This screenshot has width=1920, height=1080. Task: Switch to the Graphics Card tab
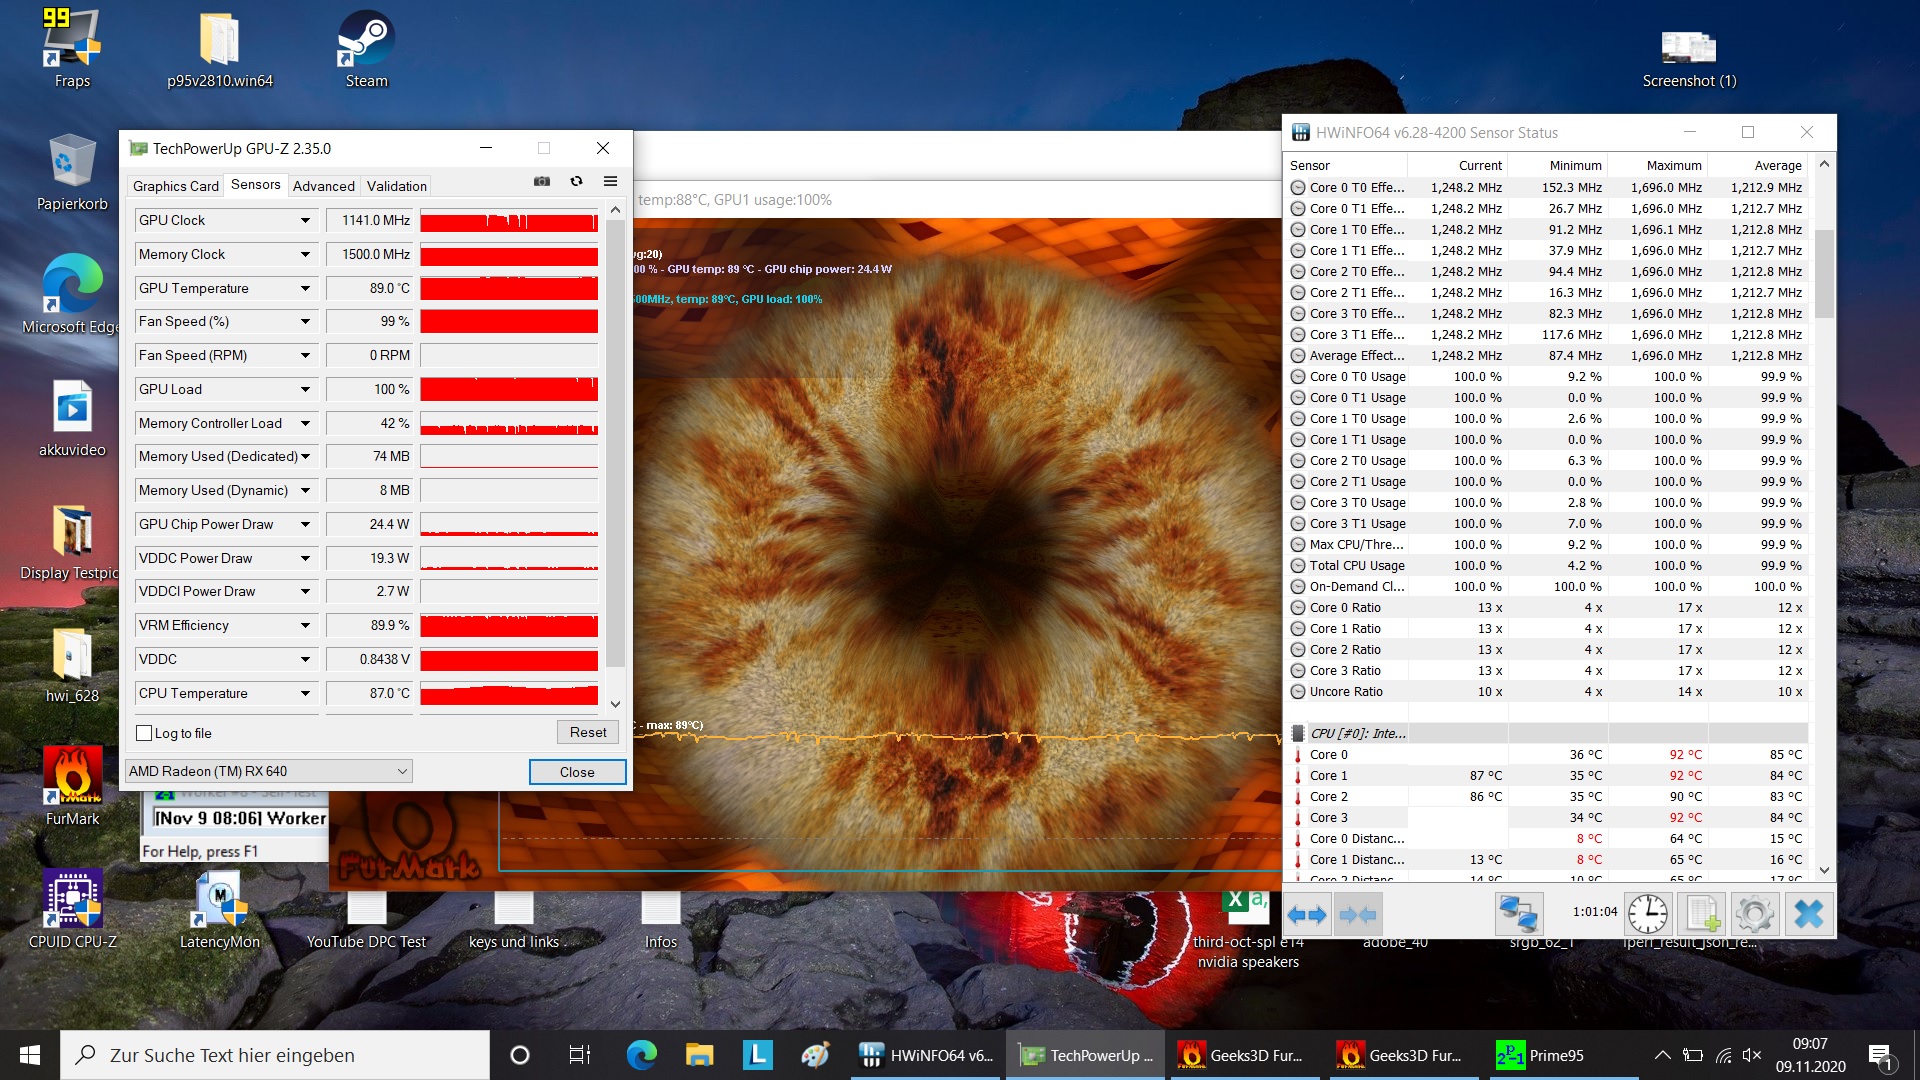pos(175,186)
